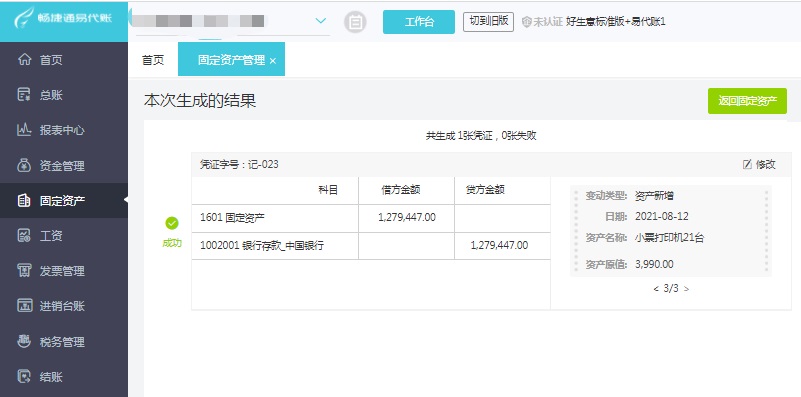
Task: Close the 固定资产管理 tab
Action: tap(273, 61)
